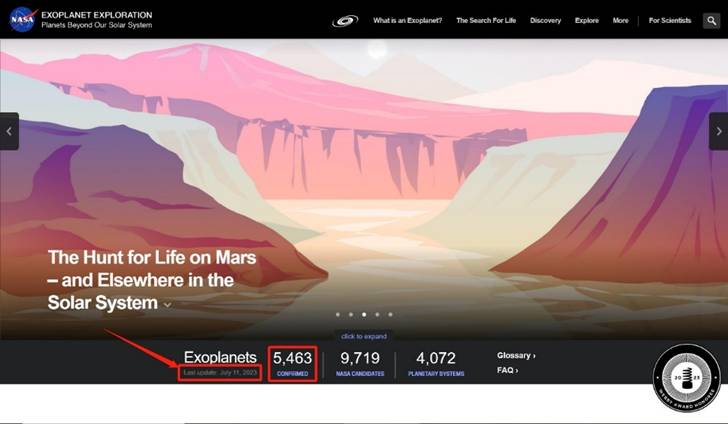The width and height of the screenshot is (728, 424).
Task: Advance to next slide arrow
Action: click(719, 131)
